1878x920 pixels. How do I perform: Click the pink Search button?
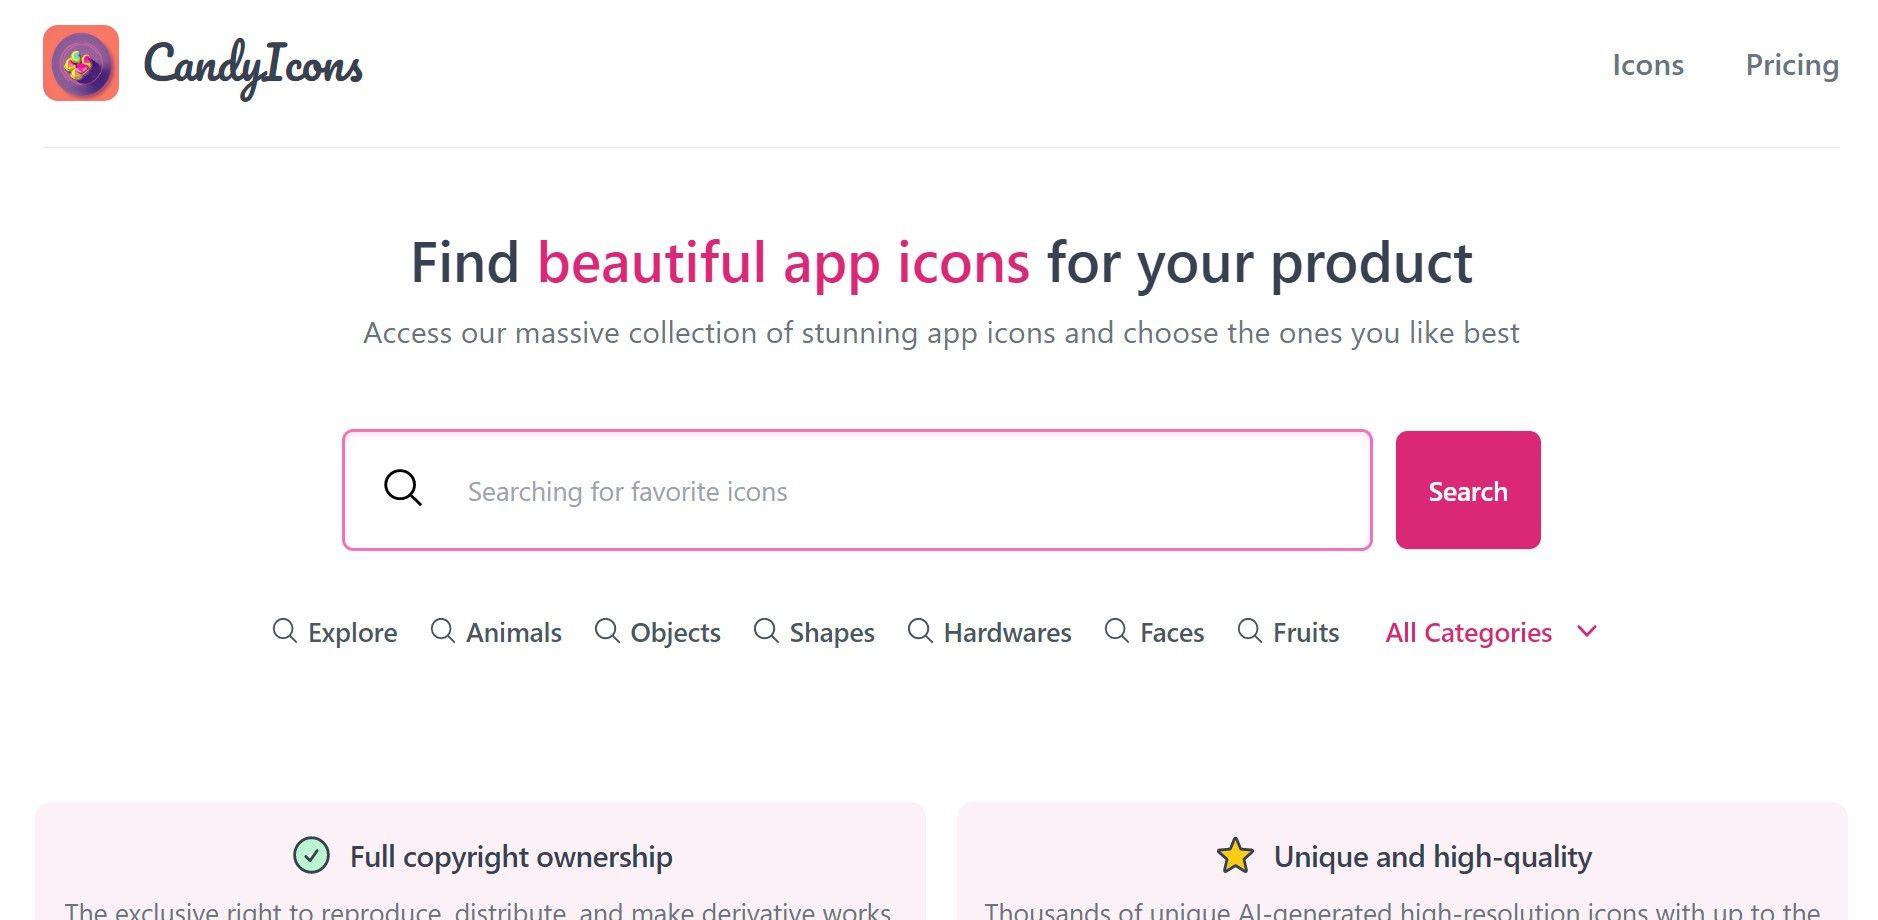(x=1467, y=490)
